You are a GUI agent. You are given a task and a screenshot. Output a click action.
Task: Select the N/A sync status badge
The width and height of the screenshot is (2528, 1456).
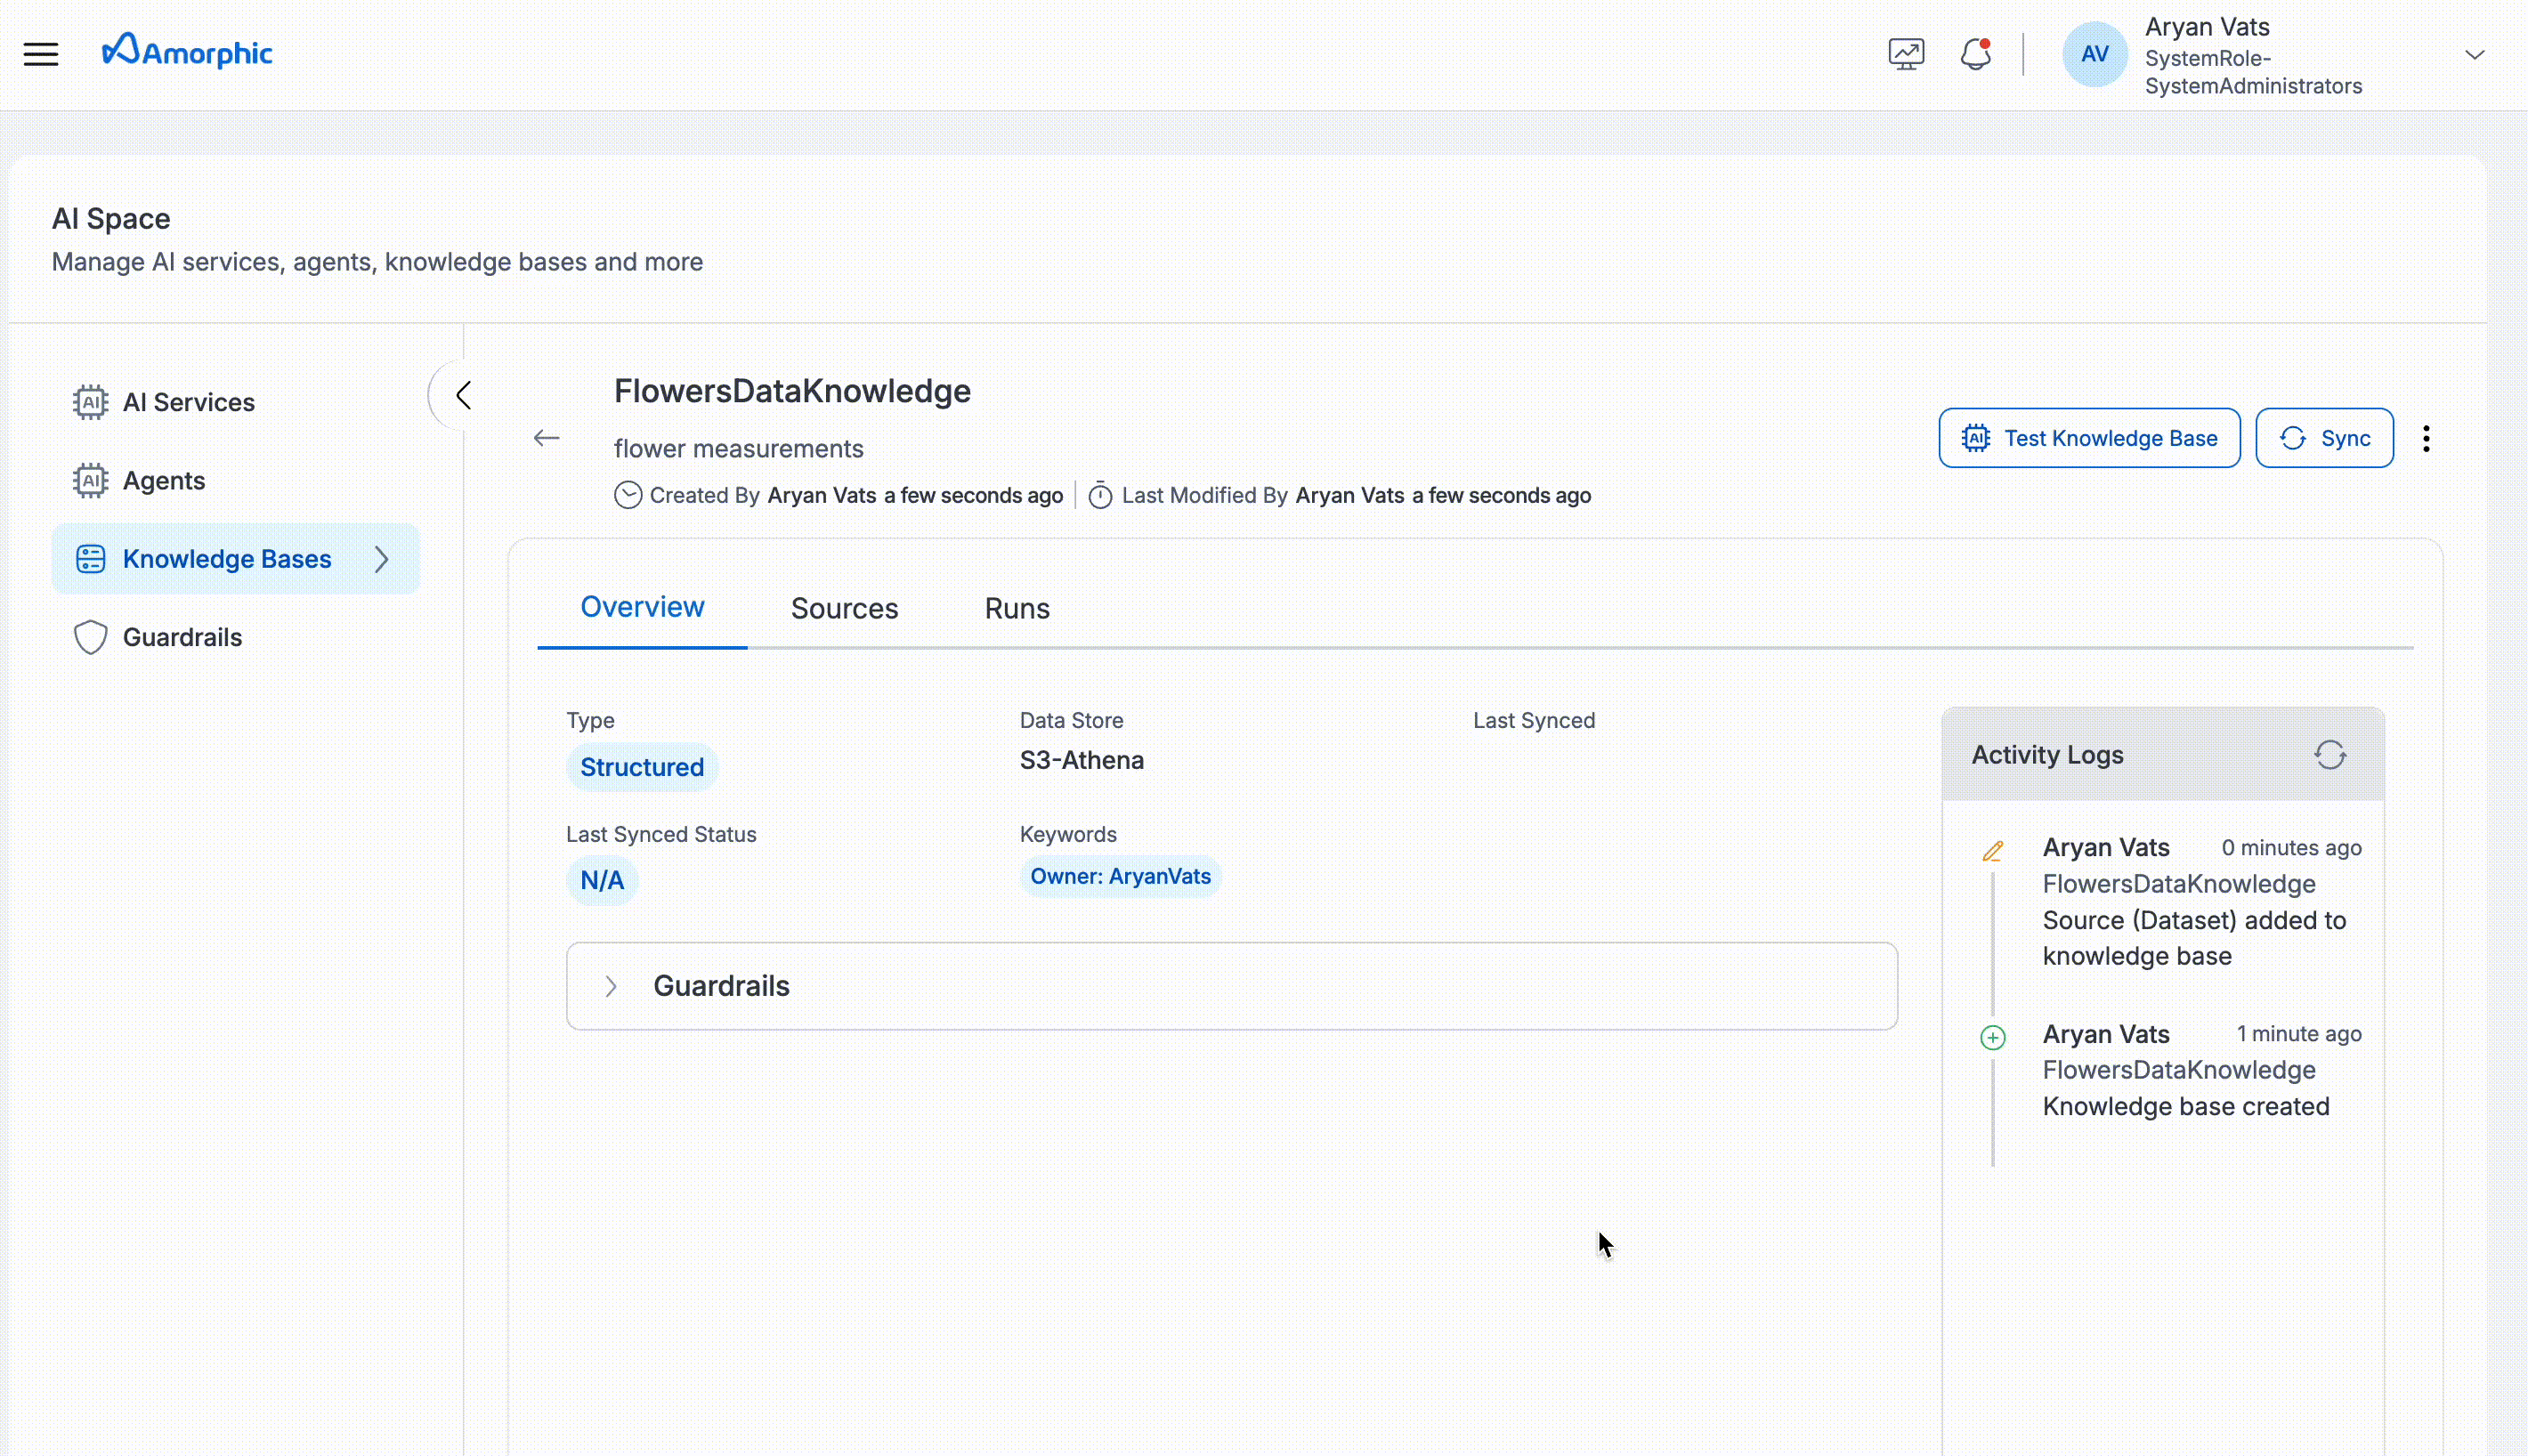coord(603,880)
